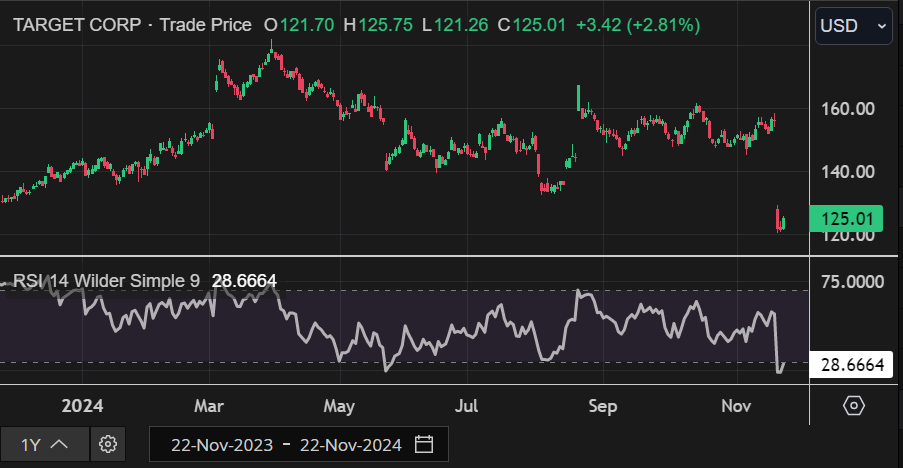Click the May time axis label
The image size is (903, 468).
[x=339, y=406]
